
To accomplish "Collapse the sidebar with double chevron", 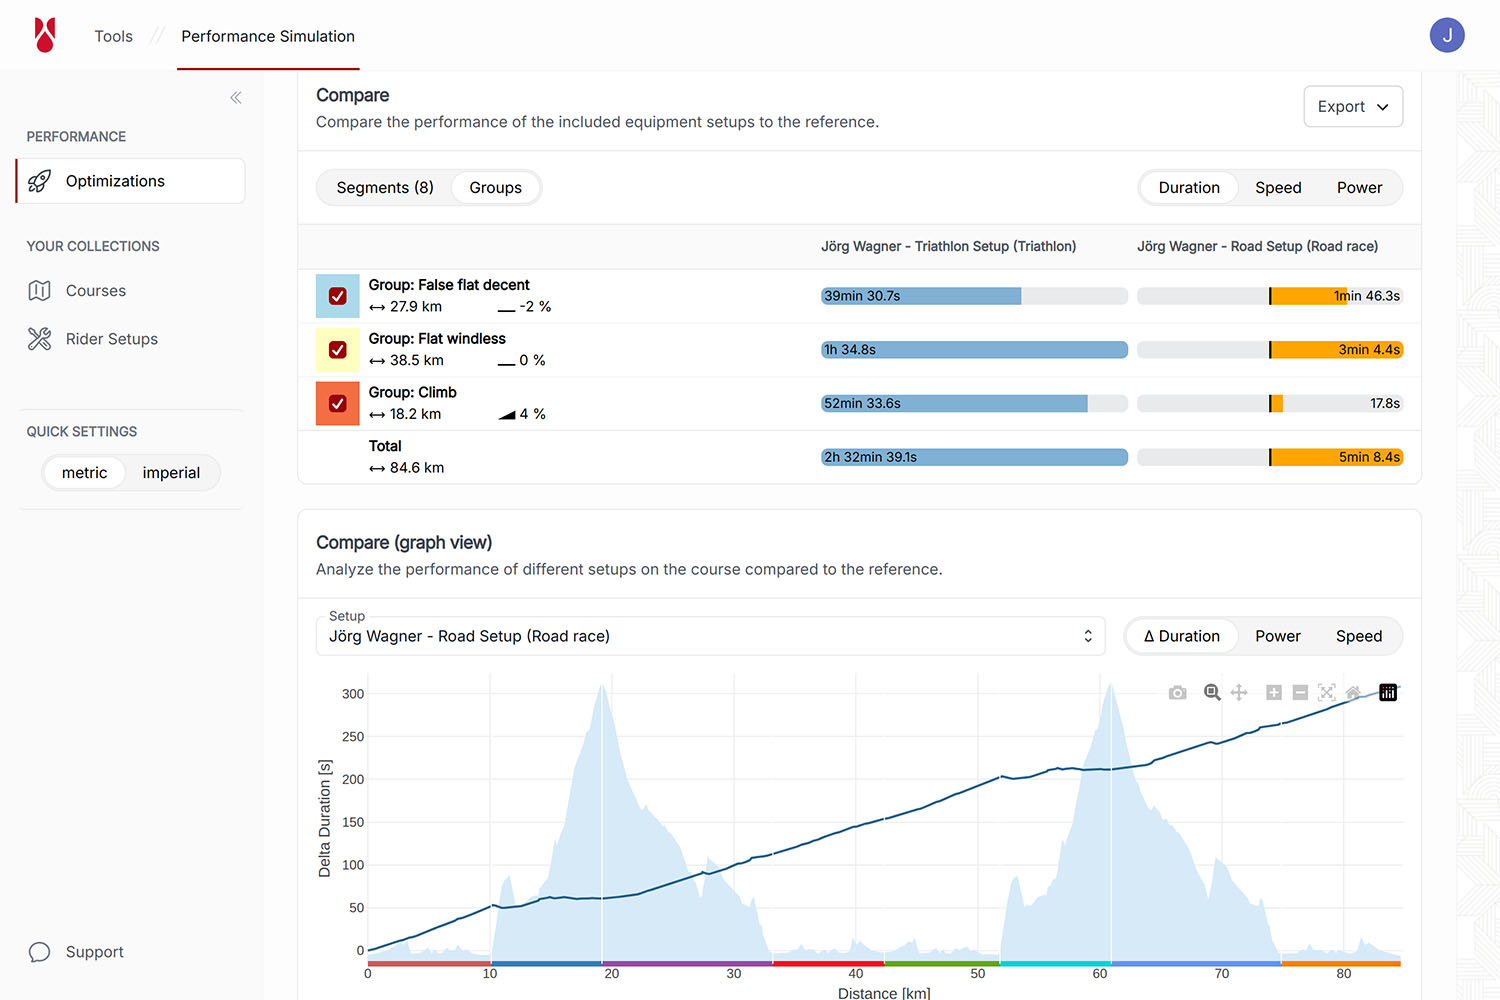I will pyautogui.click(x=236, y=98).
